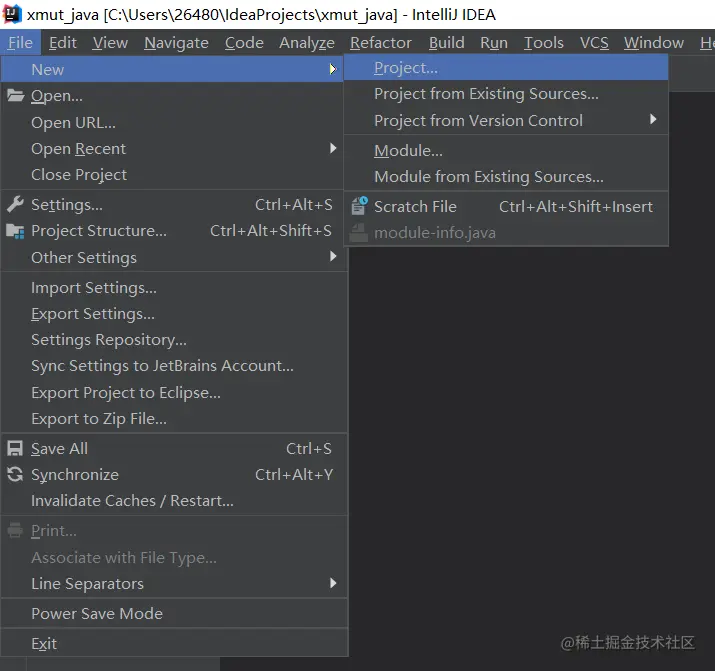Choose Open URL... entry
715x671 pixels.
(172, 122)
